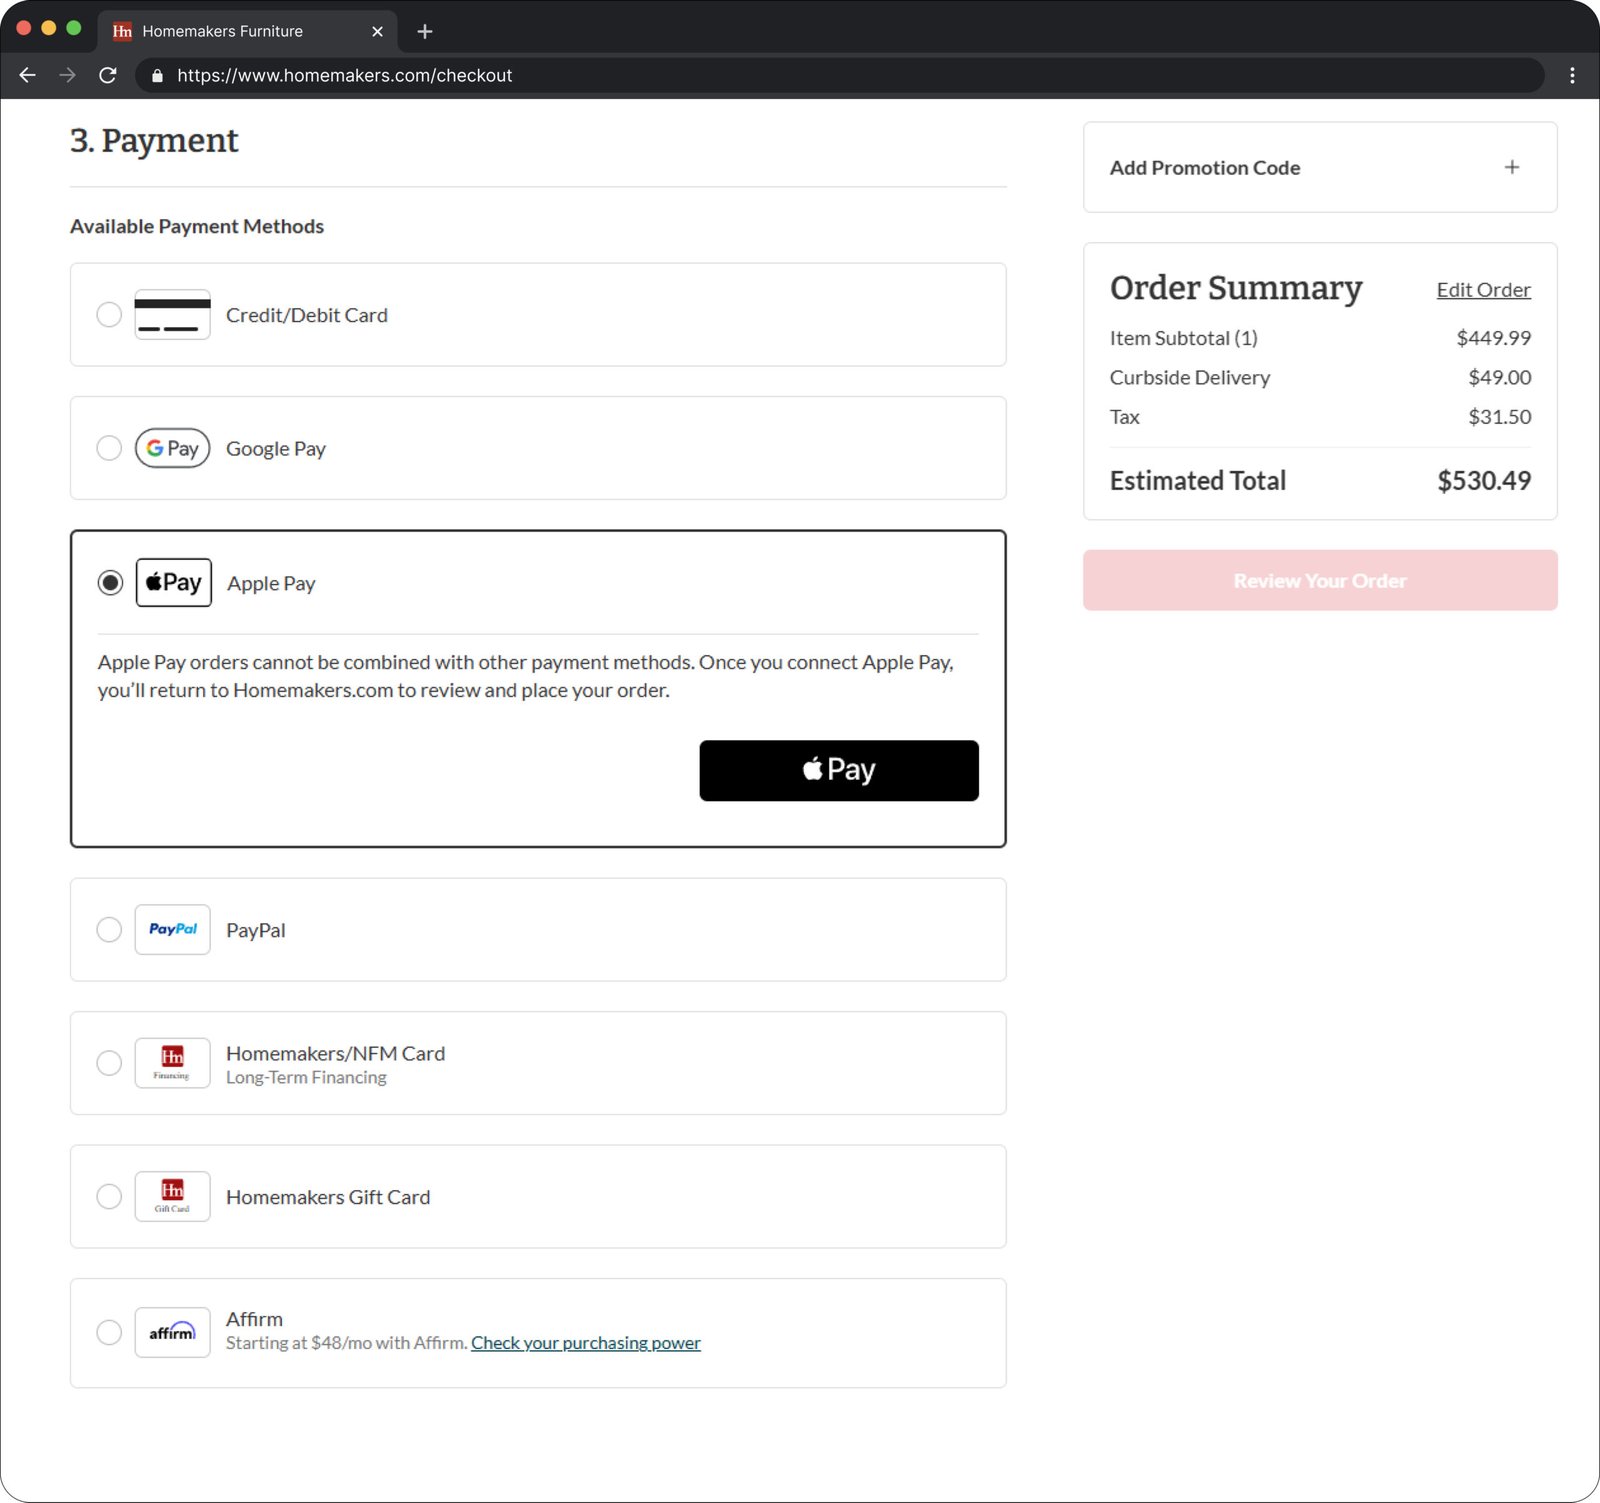Image resolution: width=1600 pixels, height=1503 pixels.
Task: Reload the page with the refresh icon
Action: pyautogui.click(x=108, y=75)
